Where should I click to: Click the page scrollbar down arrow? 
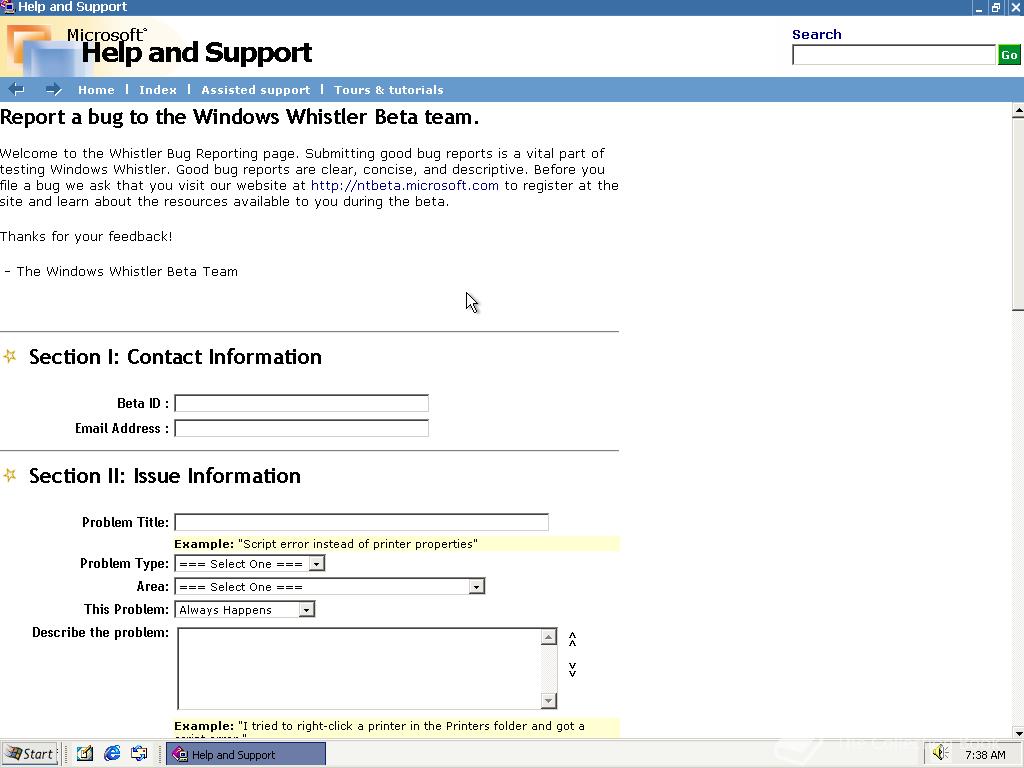[x=1017, y=731]
